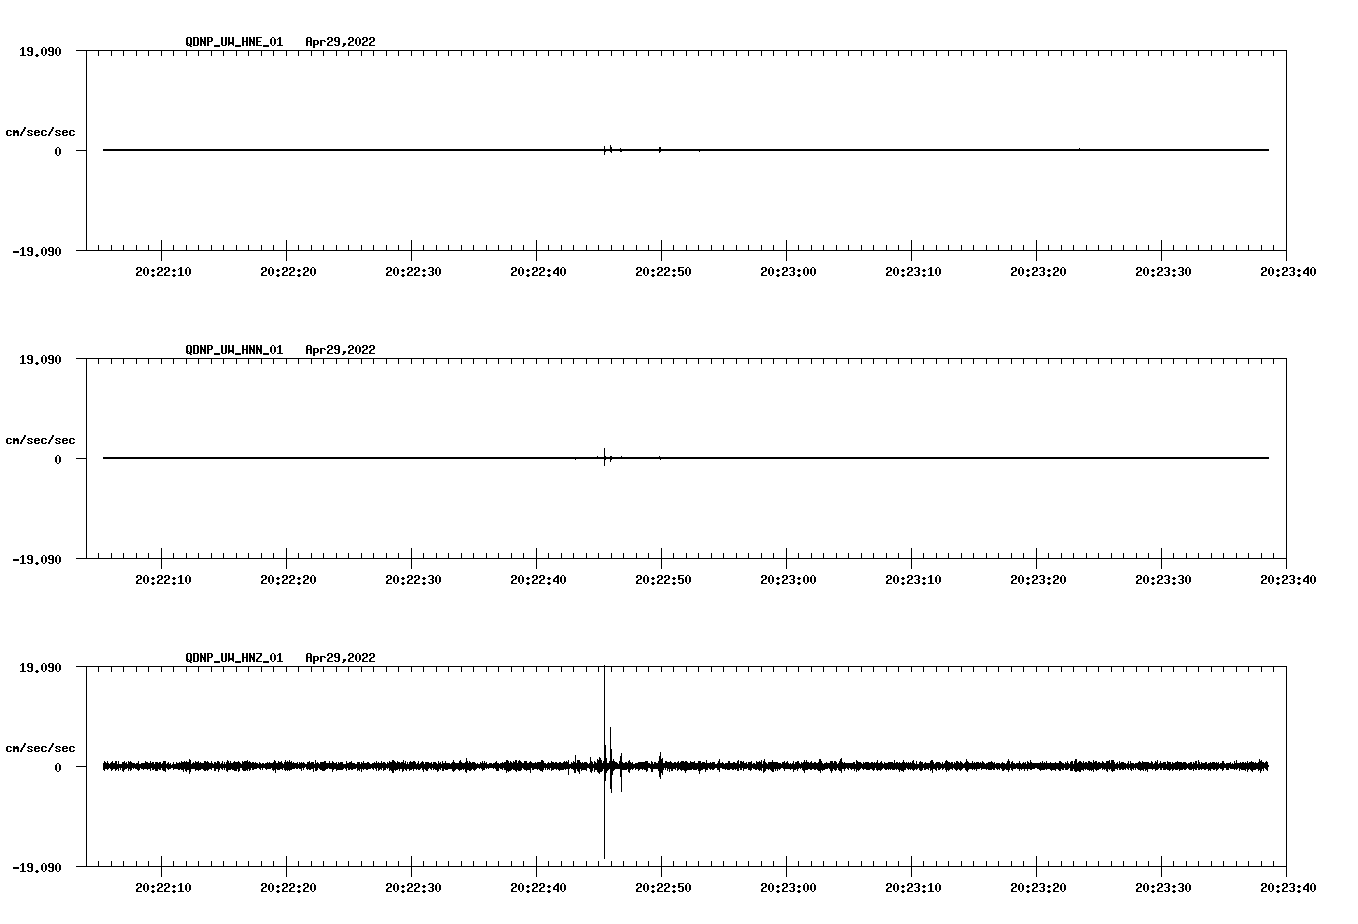Click the cm/sec/sec unit label of HNN plot
1358x924 pixels.
tap(40, 440)
